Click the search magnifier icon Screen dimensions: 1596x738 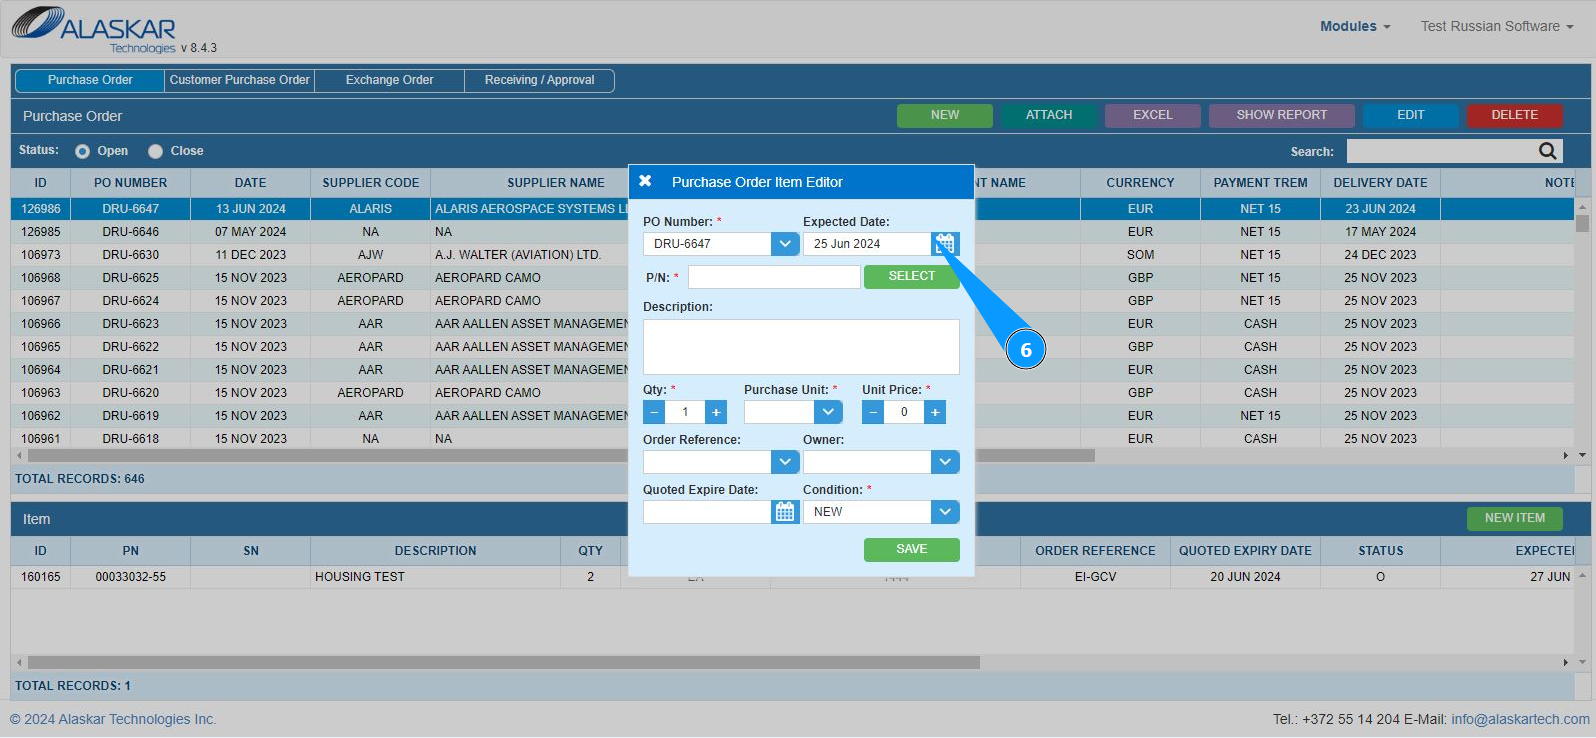coord(1547,151)
